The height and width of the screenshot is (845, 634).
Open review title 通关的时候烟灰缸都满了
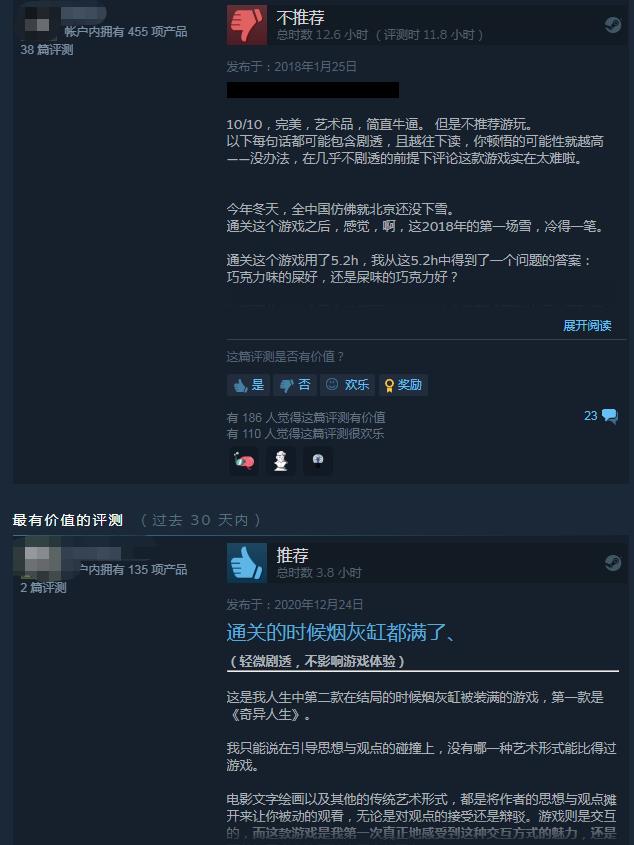pyautogui.click(x=341, y=632)
